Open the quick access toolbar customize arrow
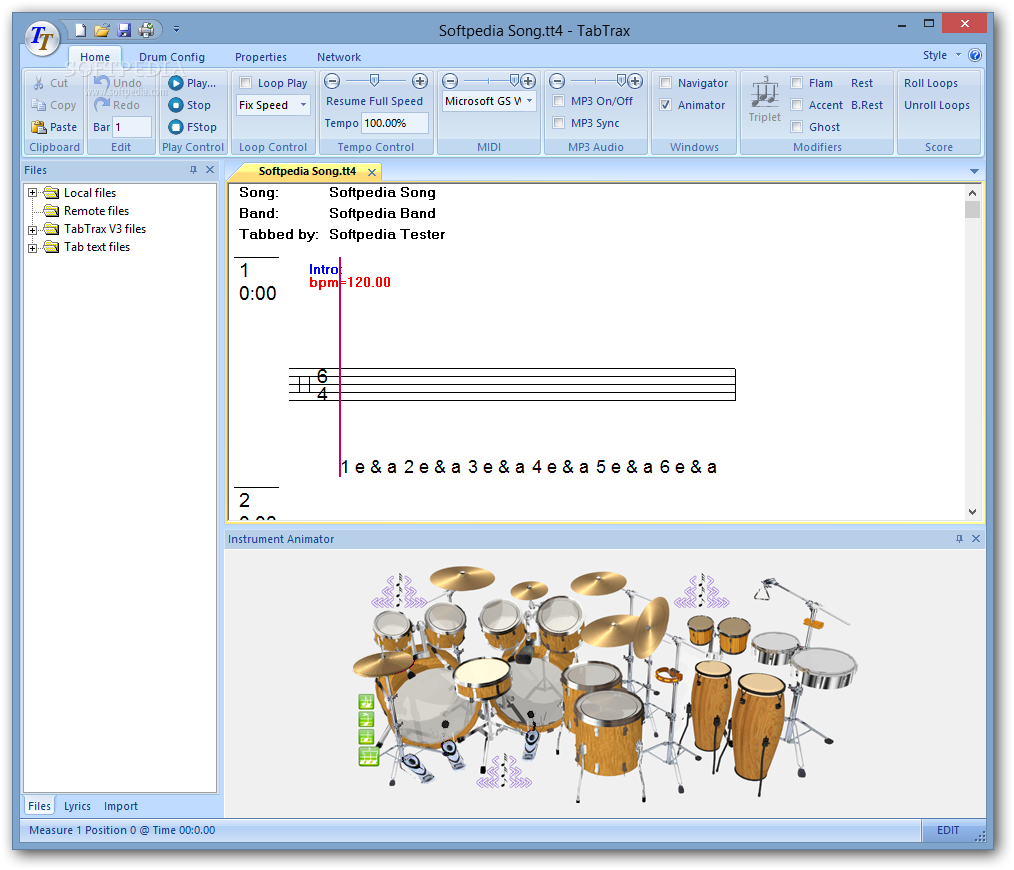 tap(176, 30)
